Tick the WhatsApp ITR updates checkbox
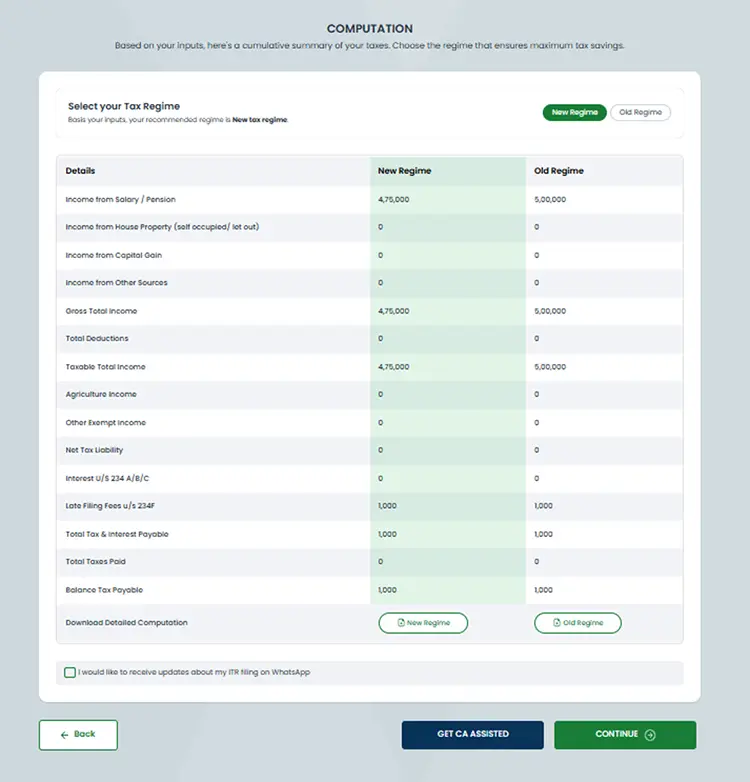The width and height of the screenshot is (750, 782). (x=70, y=672)
